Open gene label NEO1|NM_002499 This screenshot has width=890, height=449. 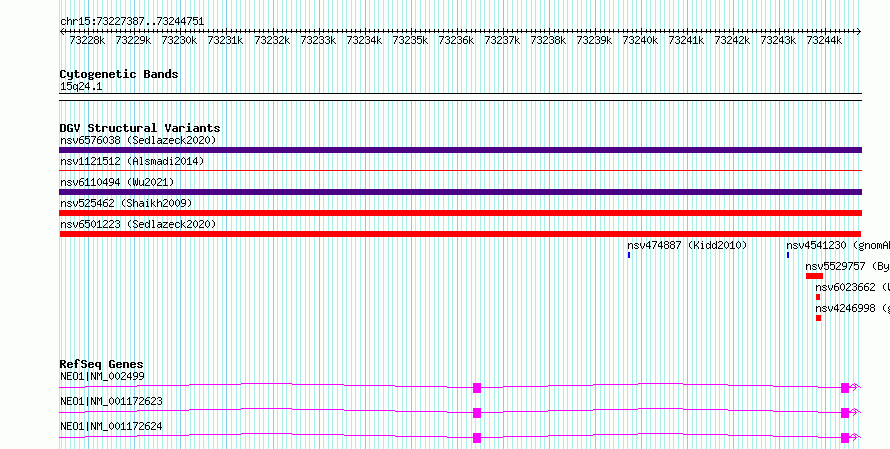(x=102, y=376)
